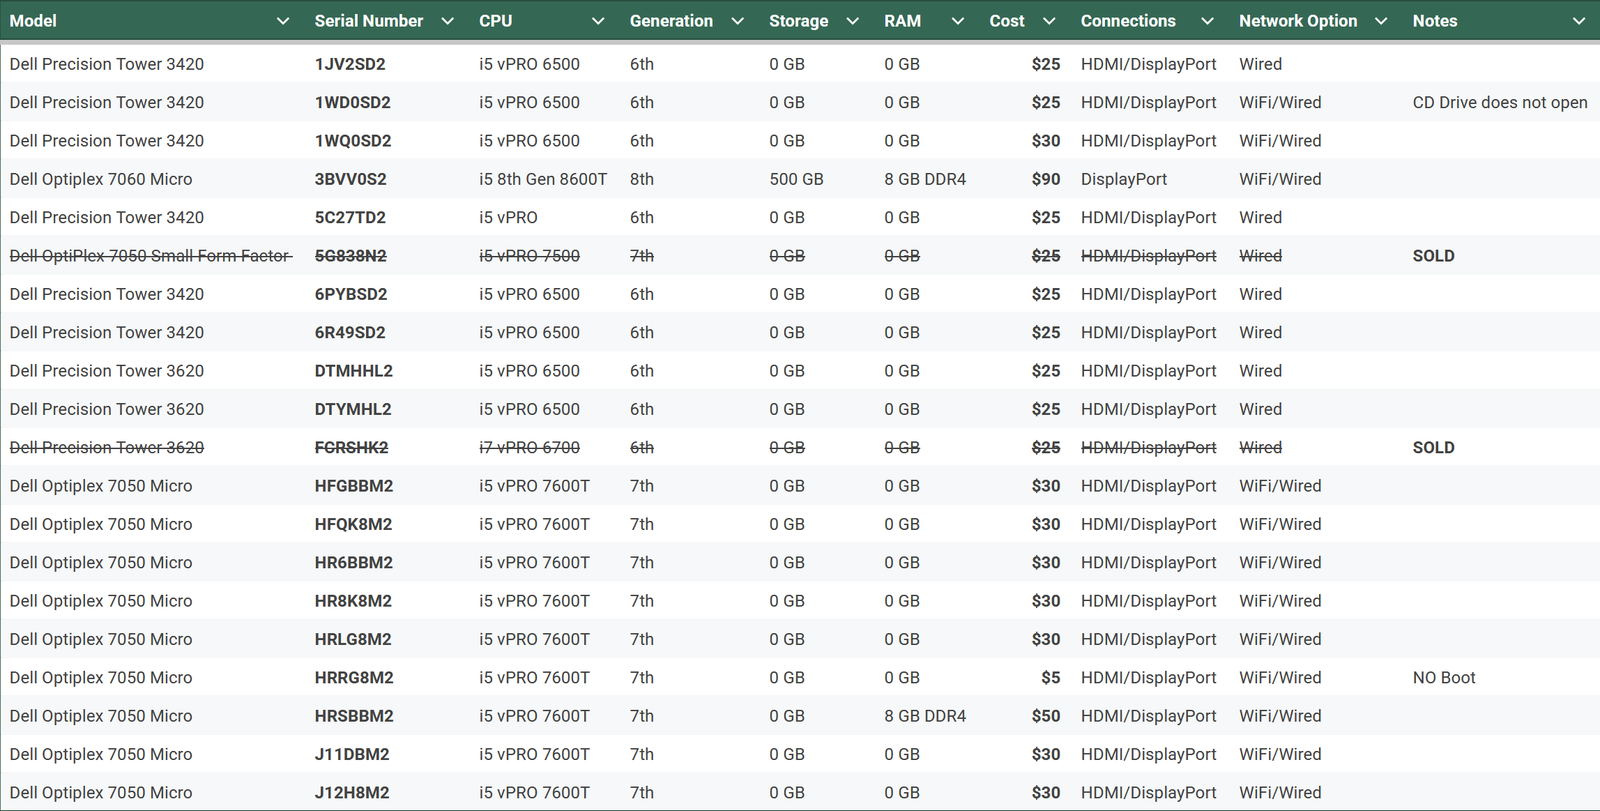Click the CPU cell 'i5 8th Gen 8600T'
This screenshot has width=1600, height=811.
click(543, 179)
